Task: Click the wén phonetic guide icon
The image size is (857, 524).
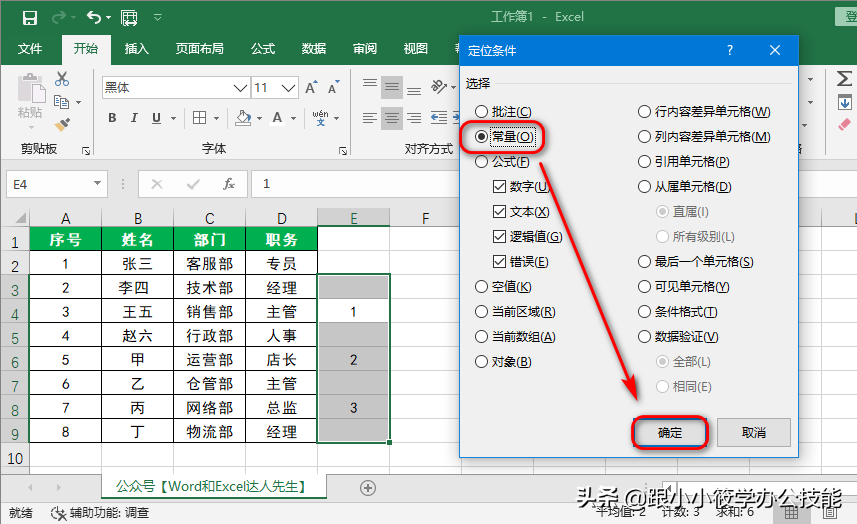Action: pos(320,117)
